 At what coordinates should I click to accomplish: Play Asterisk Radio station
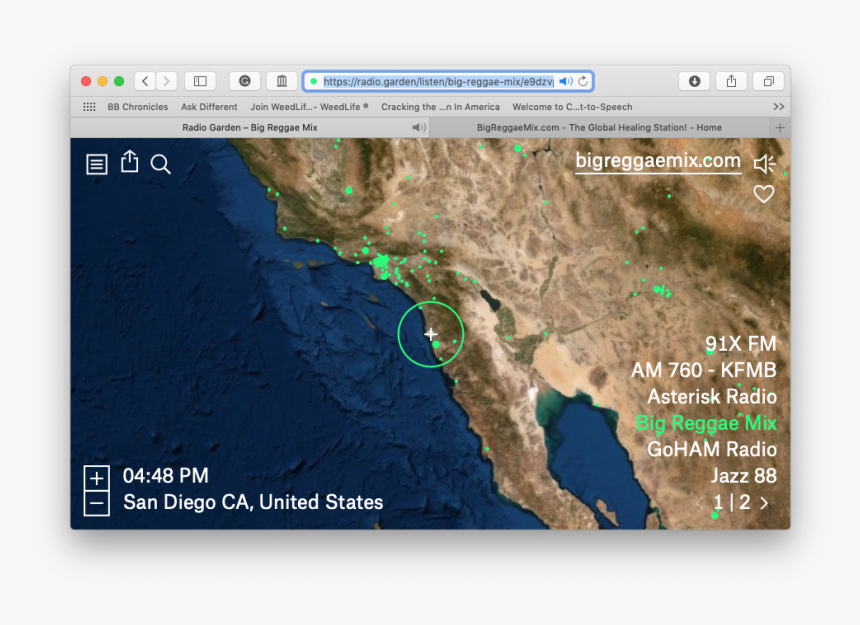click(x=712, y=396)
